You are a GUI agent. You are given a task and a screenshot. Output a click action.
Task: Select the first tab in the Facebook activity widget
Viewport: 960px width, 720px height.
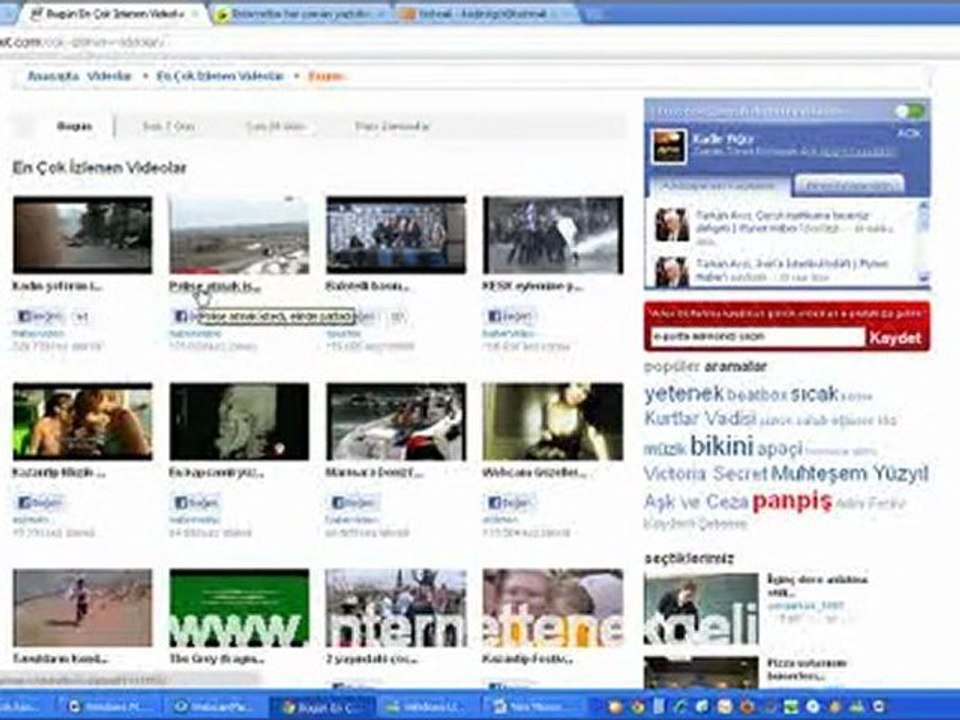coord(719,186)
